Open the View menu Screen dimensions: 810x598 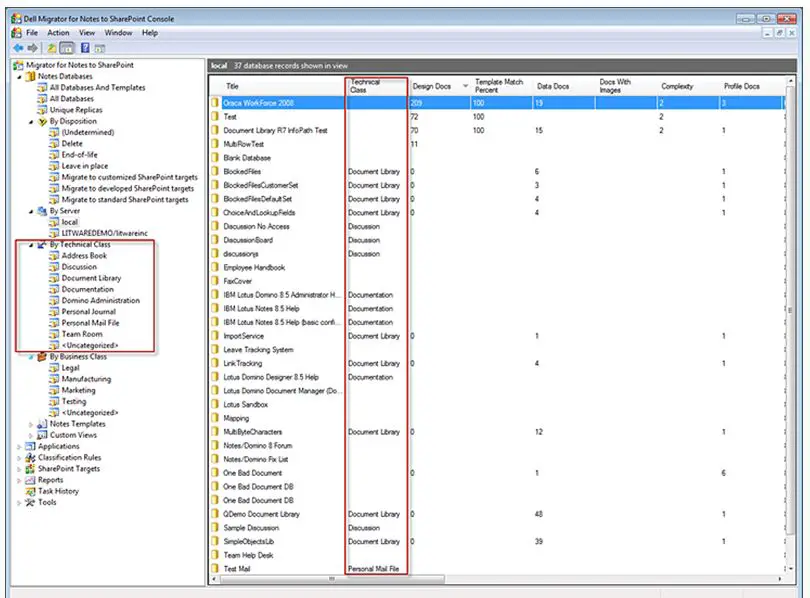[87, 33]
